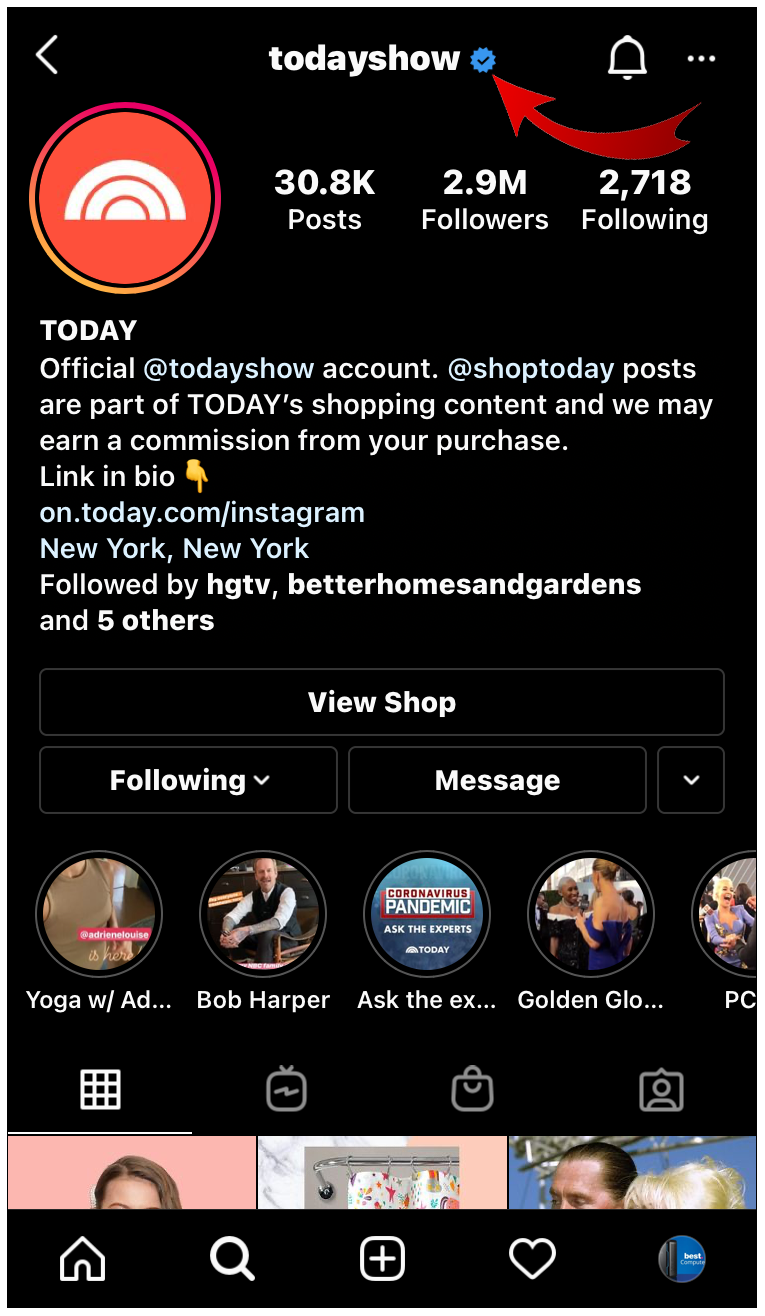This screenshot has width=765, height=1316.
Task: Tap the notification bell icon
Action: tap(627, 58)
